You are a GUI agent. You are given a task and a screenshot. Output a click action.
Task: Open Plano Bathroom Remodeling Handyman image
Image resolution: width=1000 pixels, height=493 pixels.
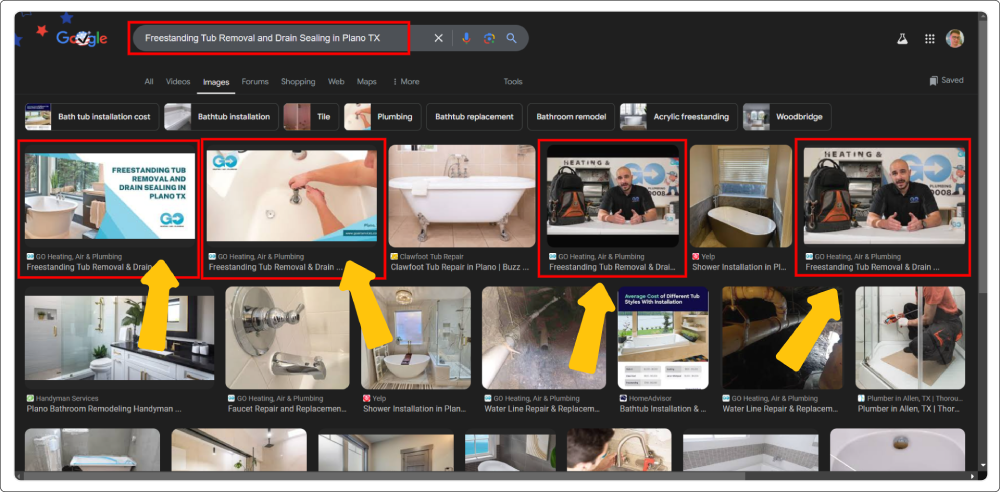coord(119,338)
